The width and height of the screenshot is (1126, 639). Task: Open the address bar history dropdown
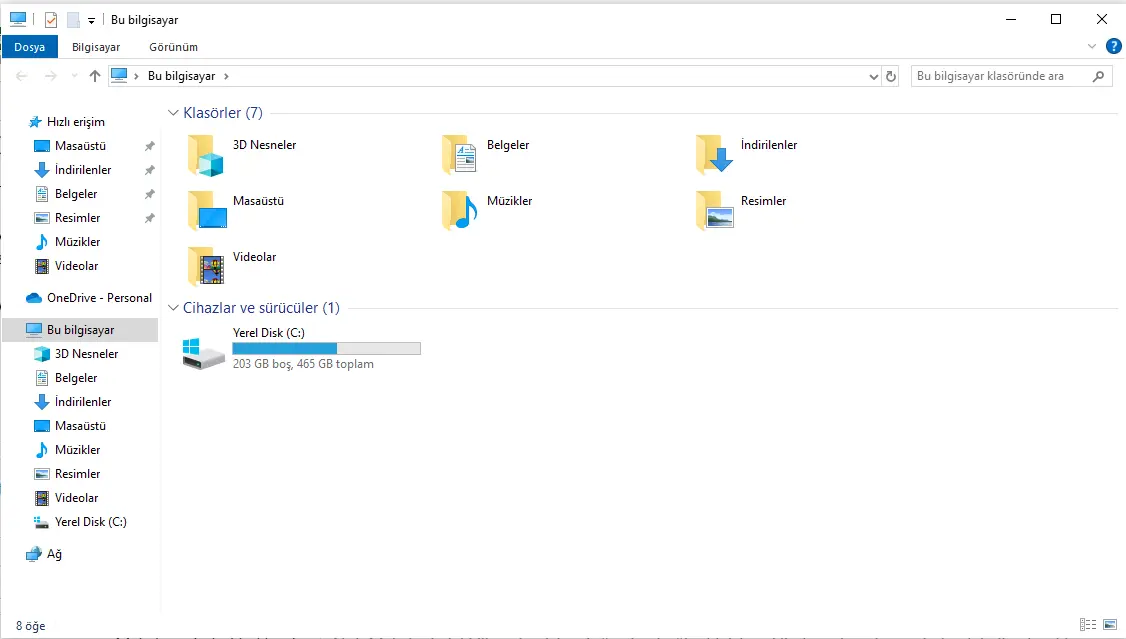(x=873, y=76)
